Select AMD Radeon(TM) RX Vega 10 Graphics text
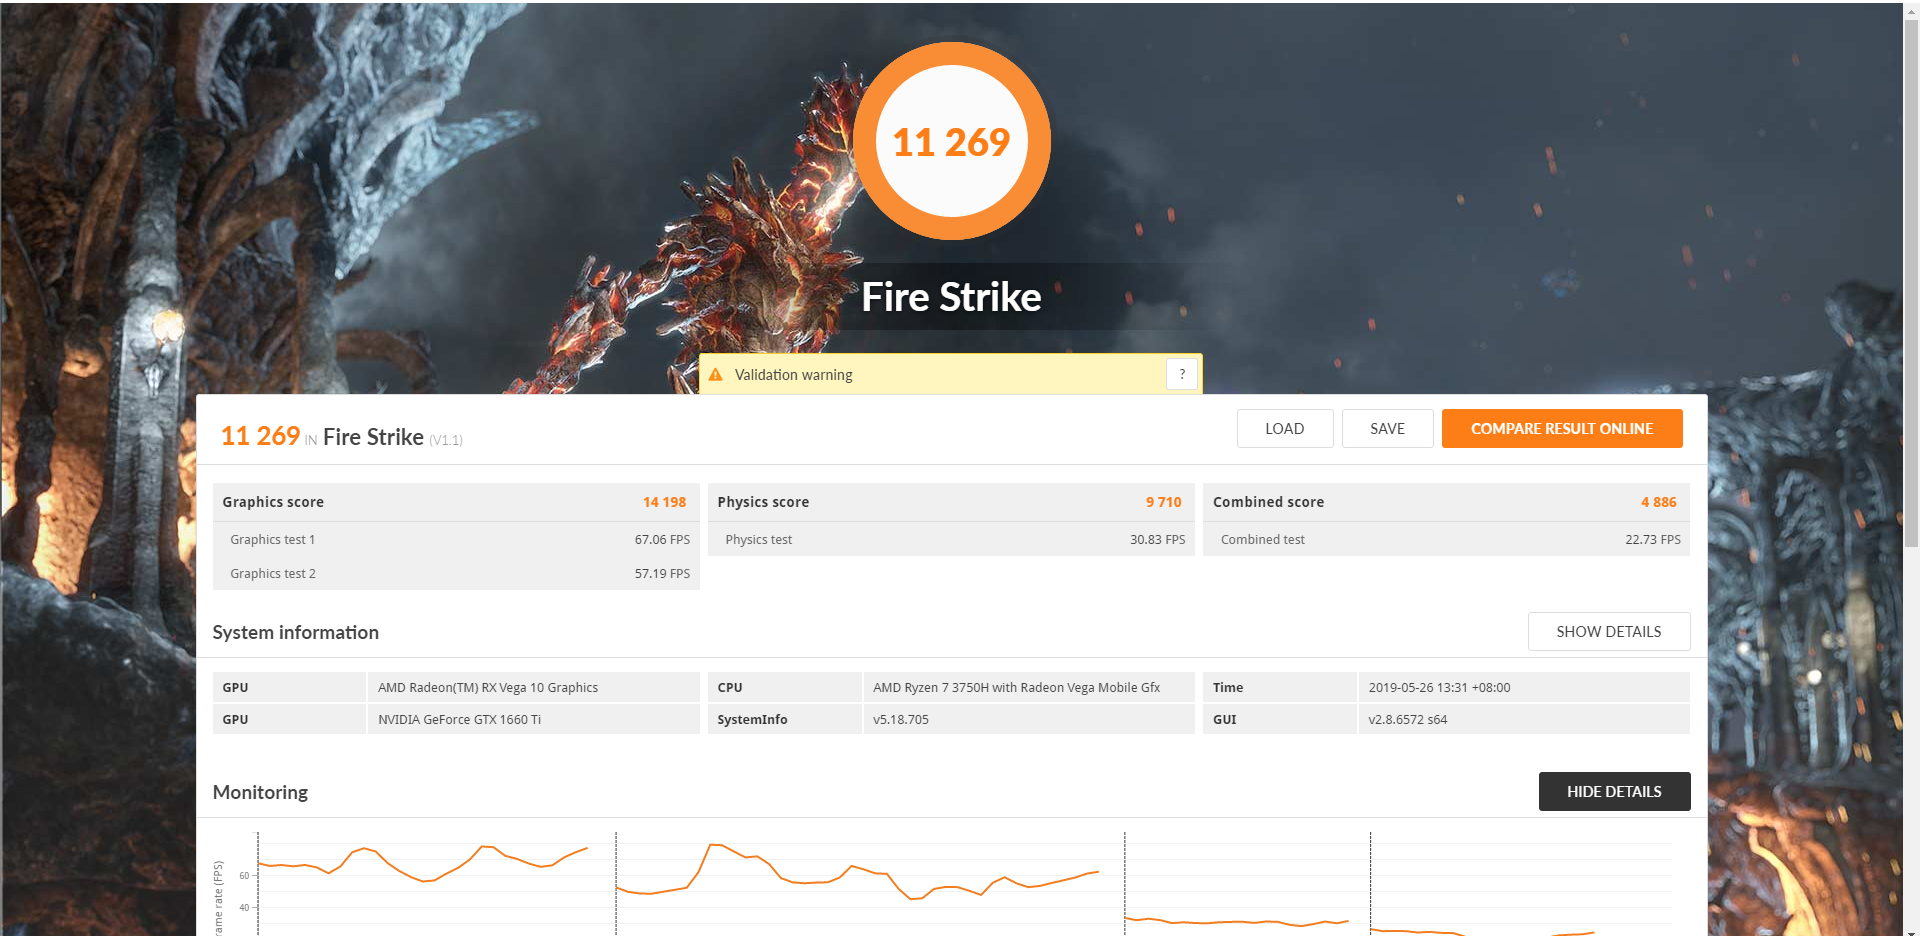The image size is (1920, 936). pyautogui.click(x=488, y=687)
